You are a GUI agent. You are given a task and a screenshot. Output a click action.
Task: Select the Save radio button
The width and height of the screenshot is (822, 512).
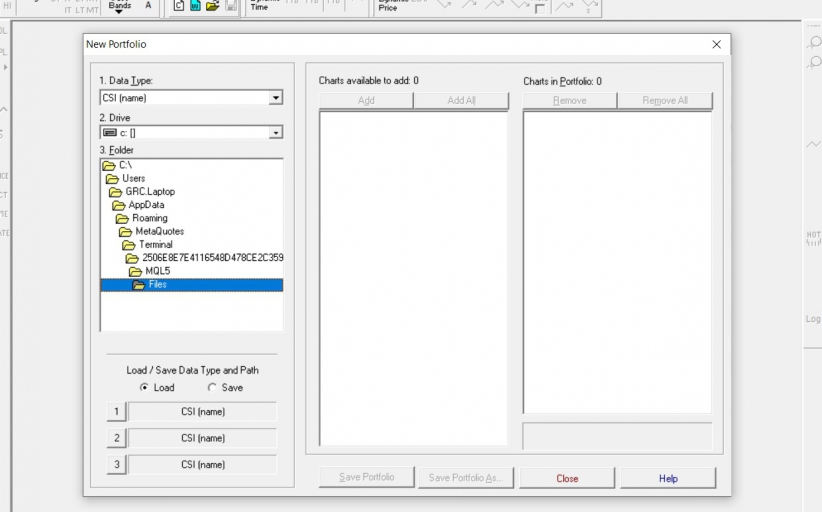211,388
